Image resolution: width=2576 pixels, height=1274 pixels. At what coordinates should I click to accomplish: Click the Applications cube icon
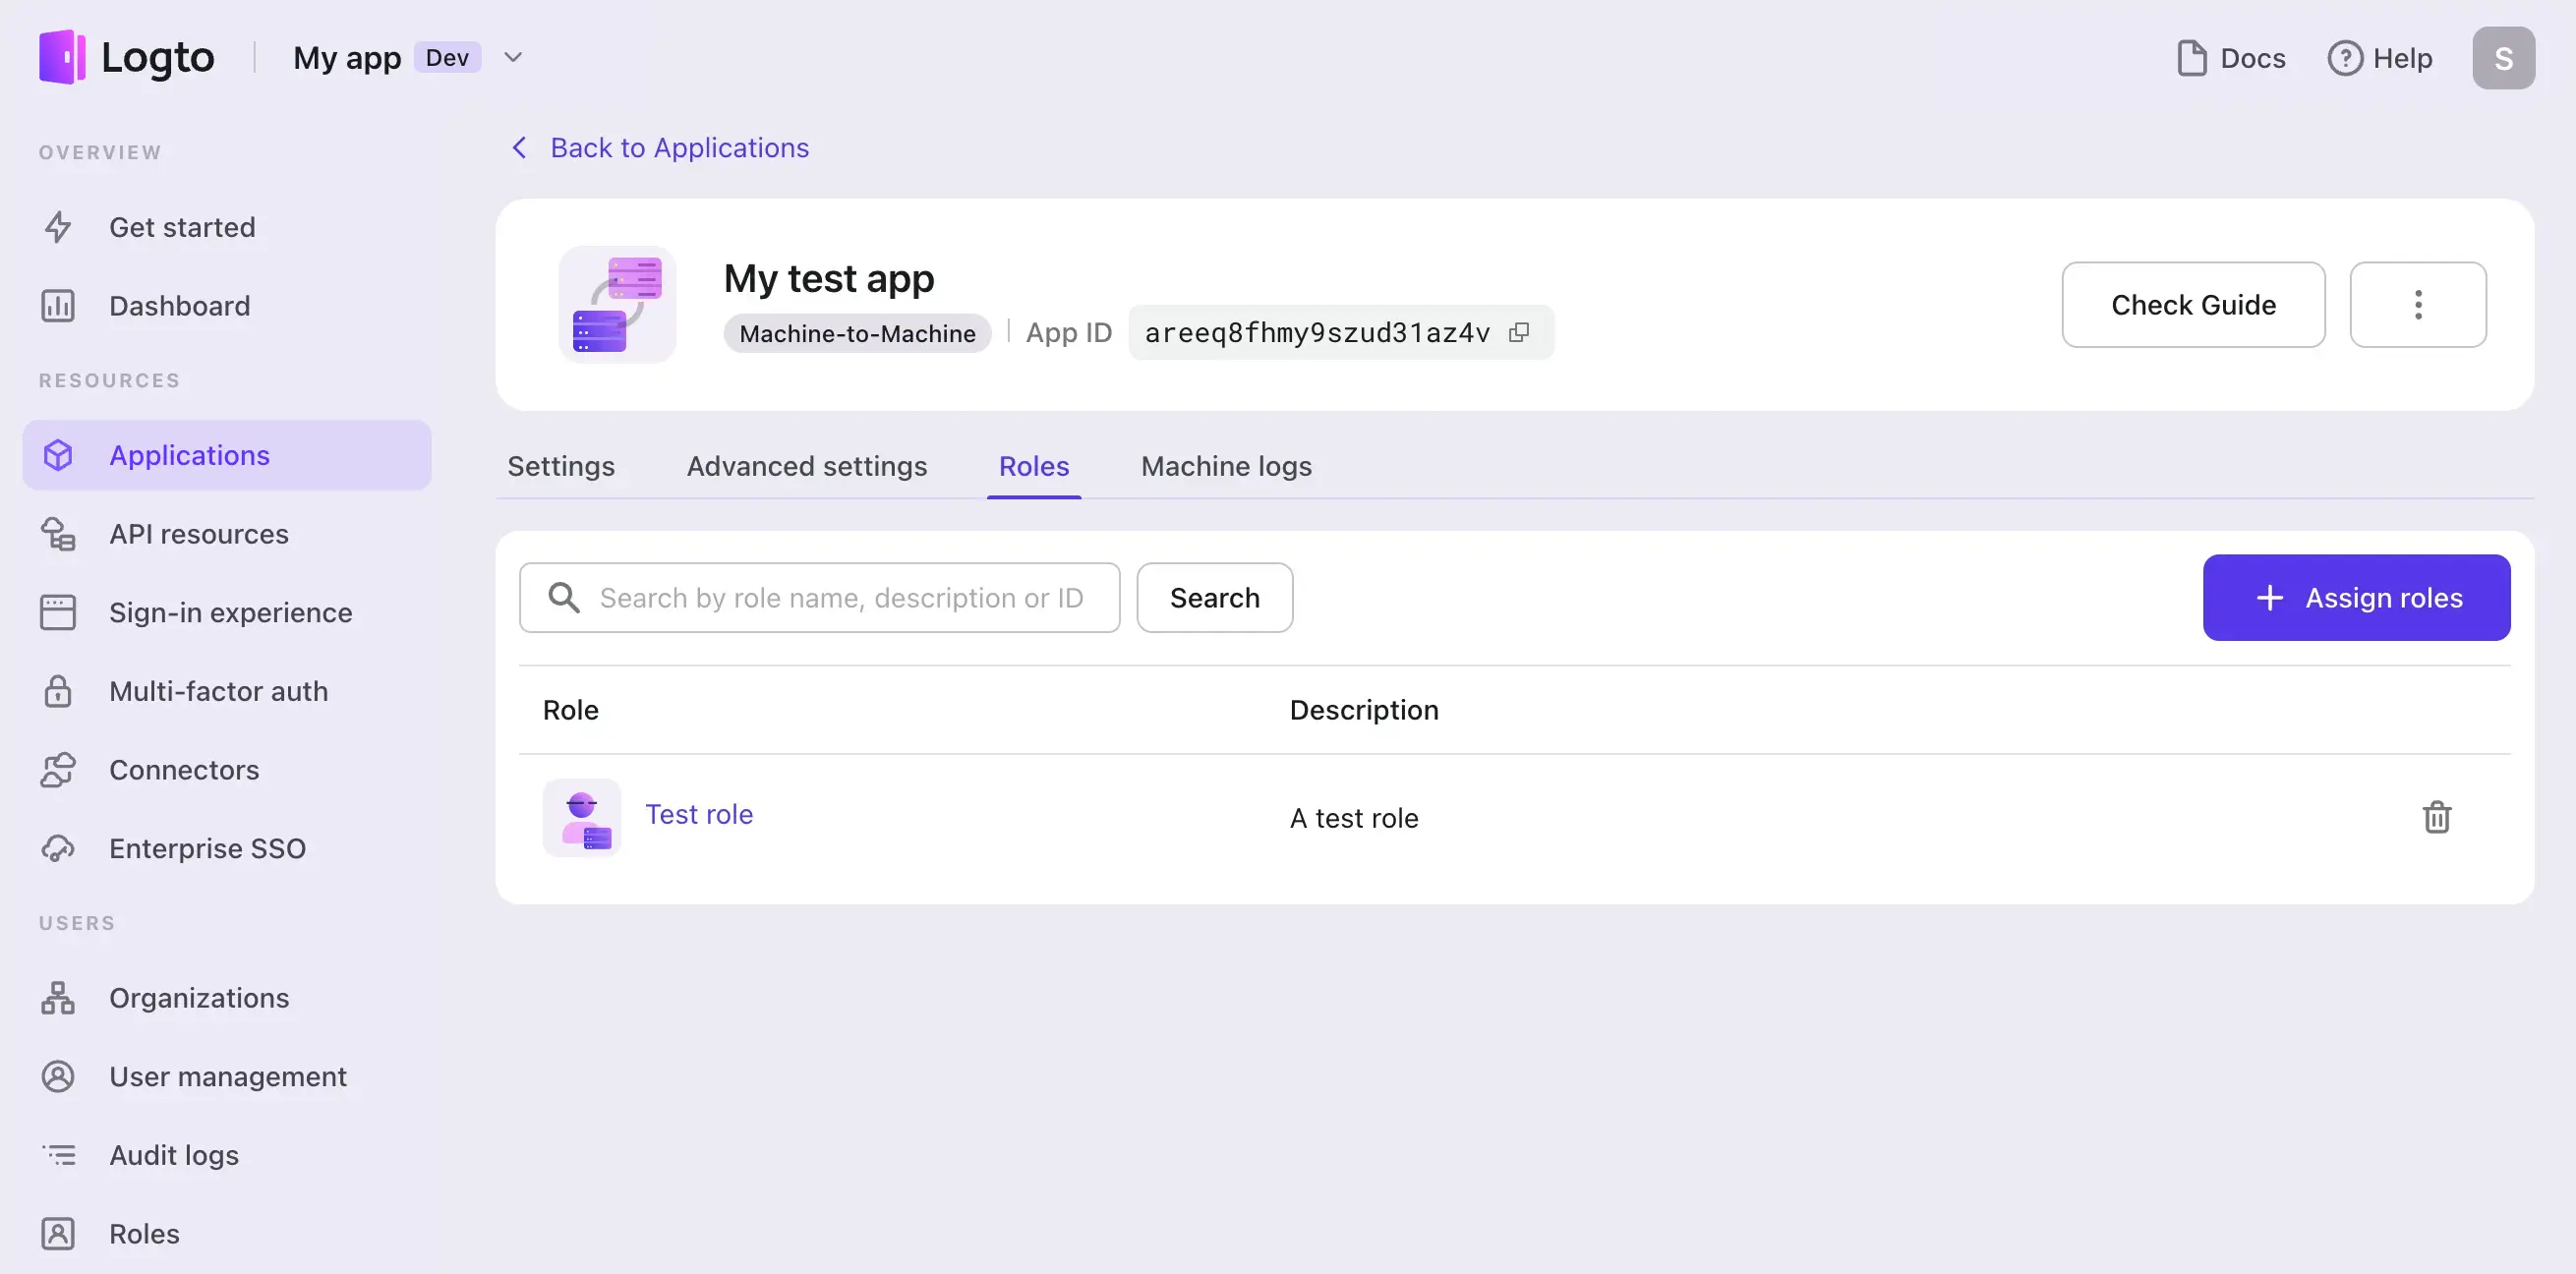click(x=57, y=455)
